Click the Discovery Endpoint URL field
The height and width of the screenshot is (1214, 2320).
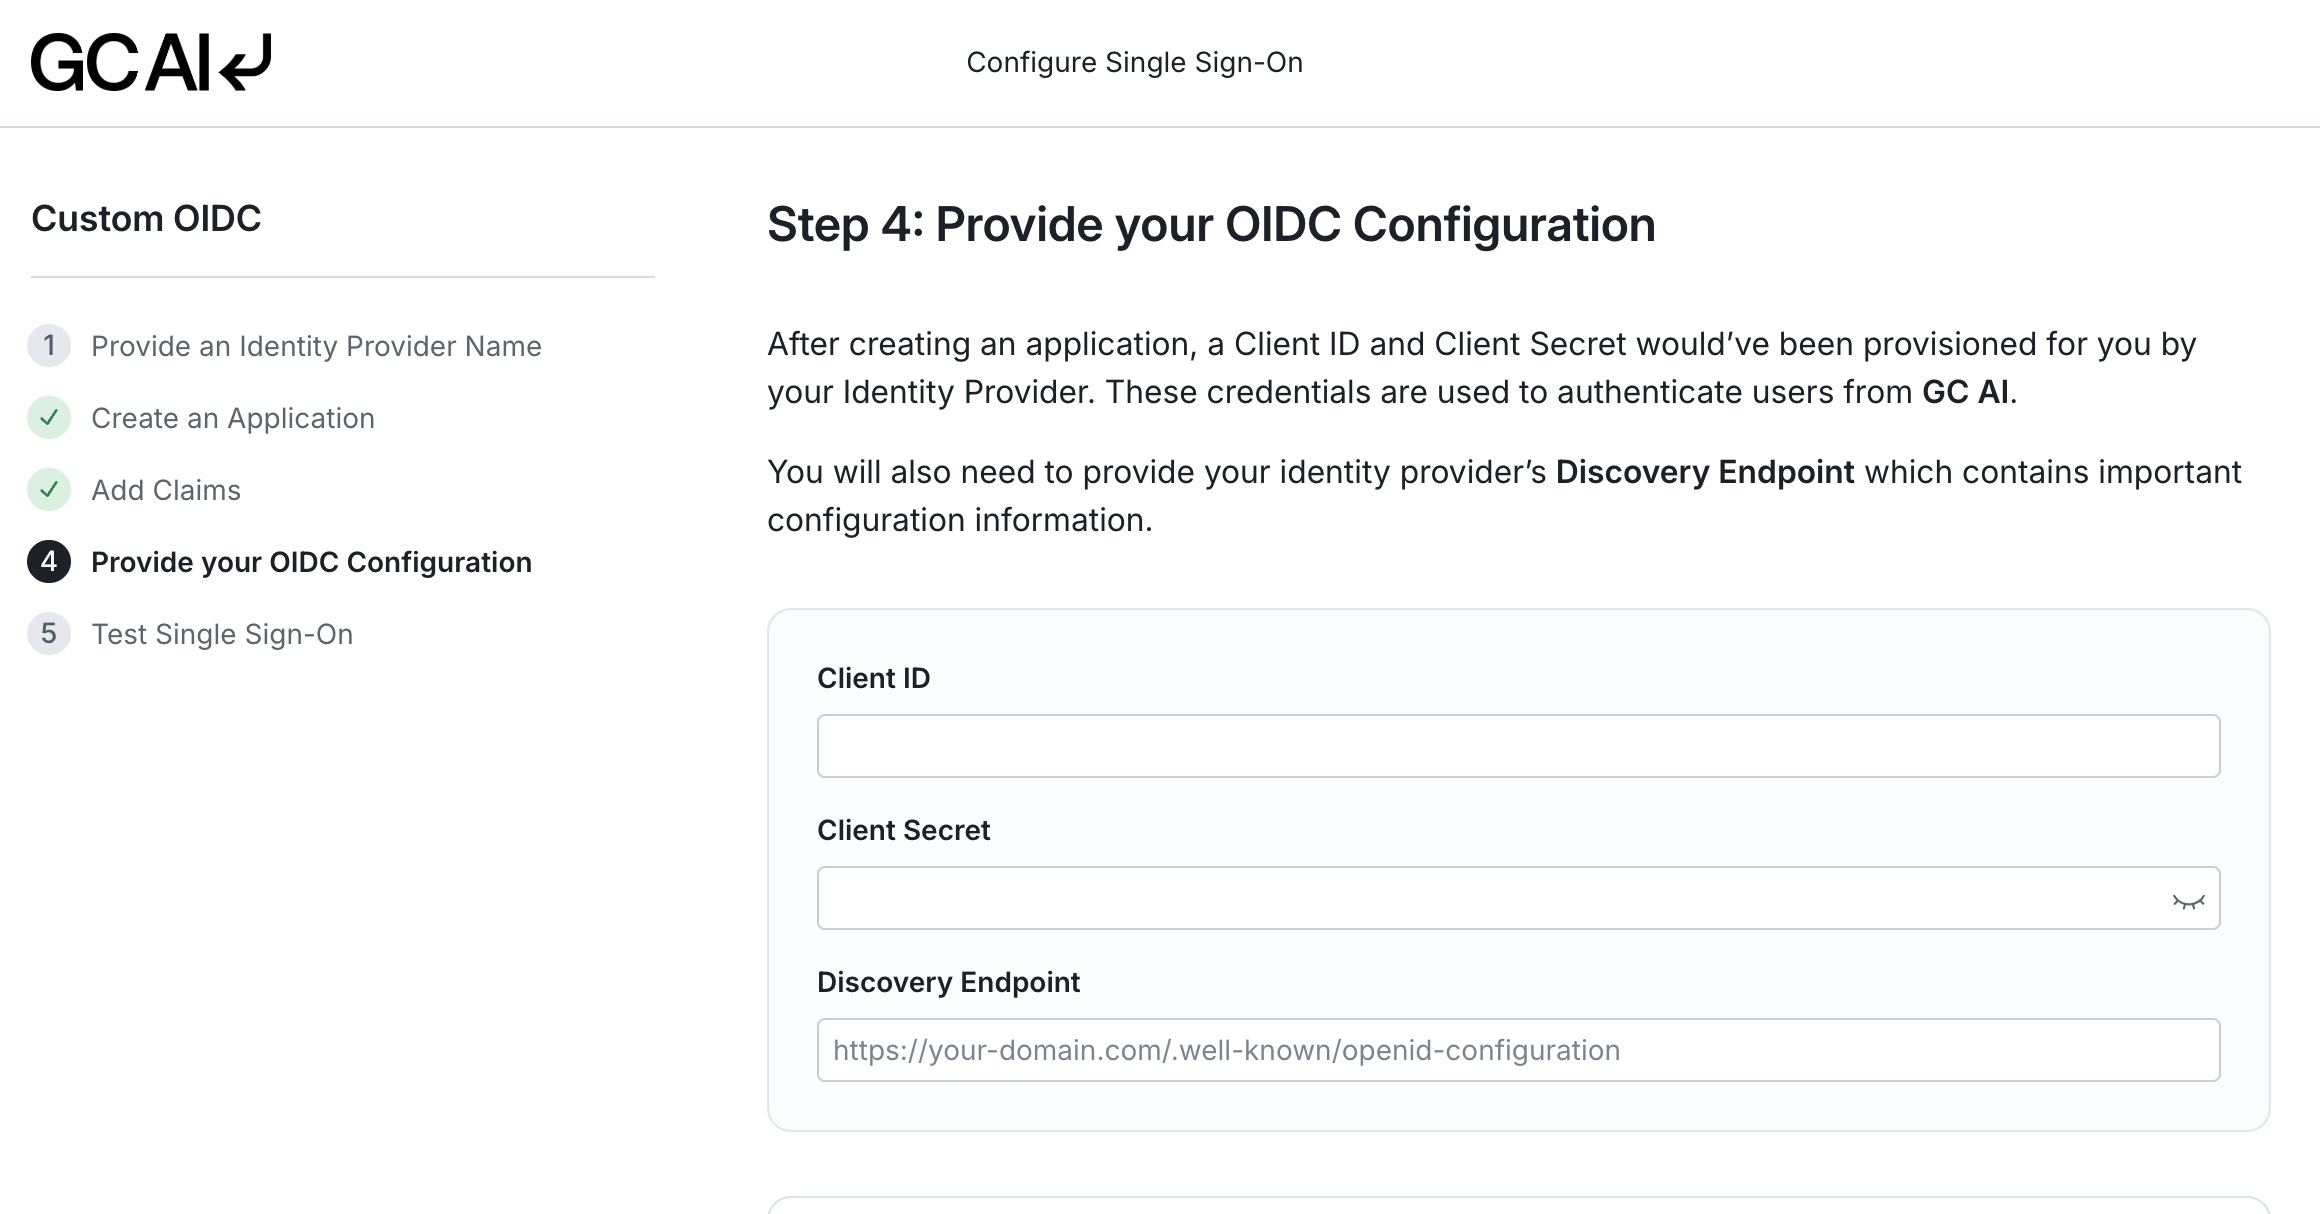[x=1518, y=1050]
